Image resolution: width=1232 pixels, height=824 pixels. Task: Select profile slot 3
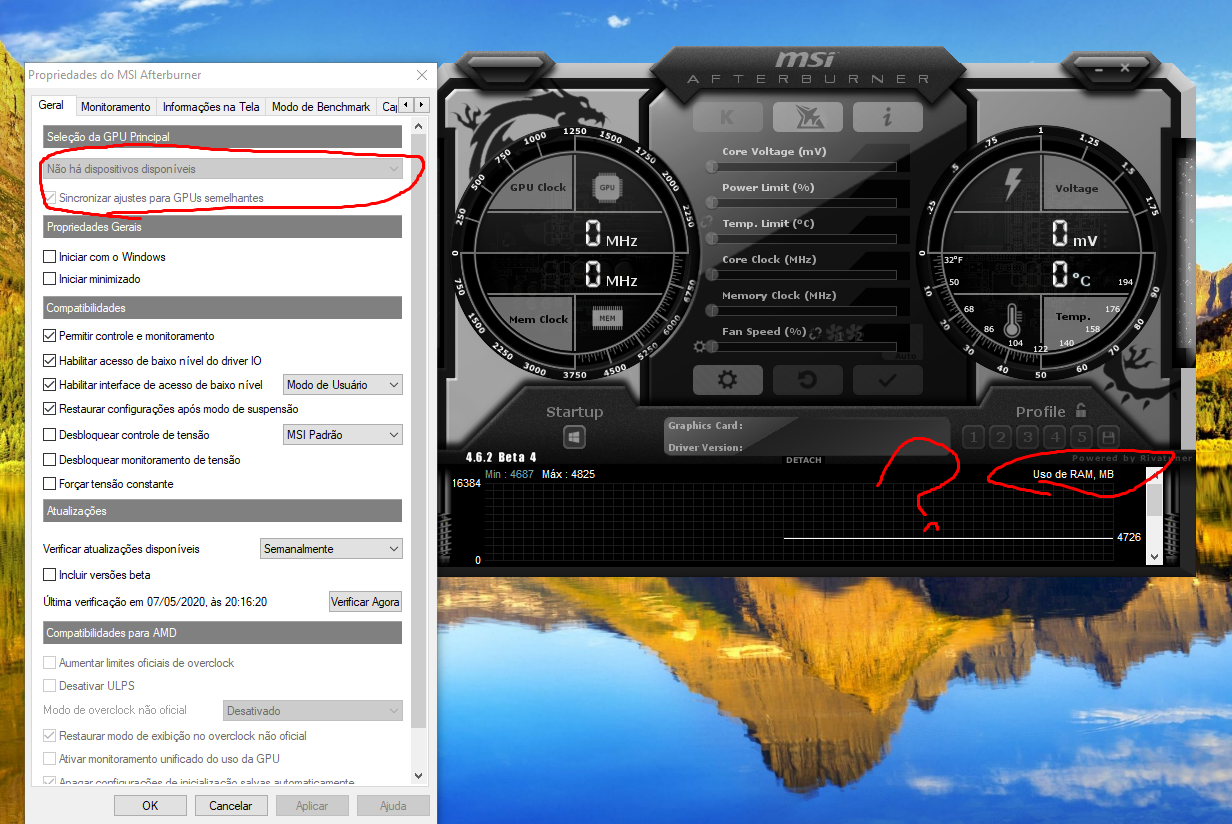click(1027, 437)
